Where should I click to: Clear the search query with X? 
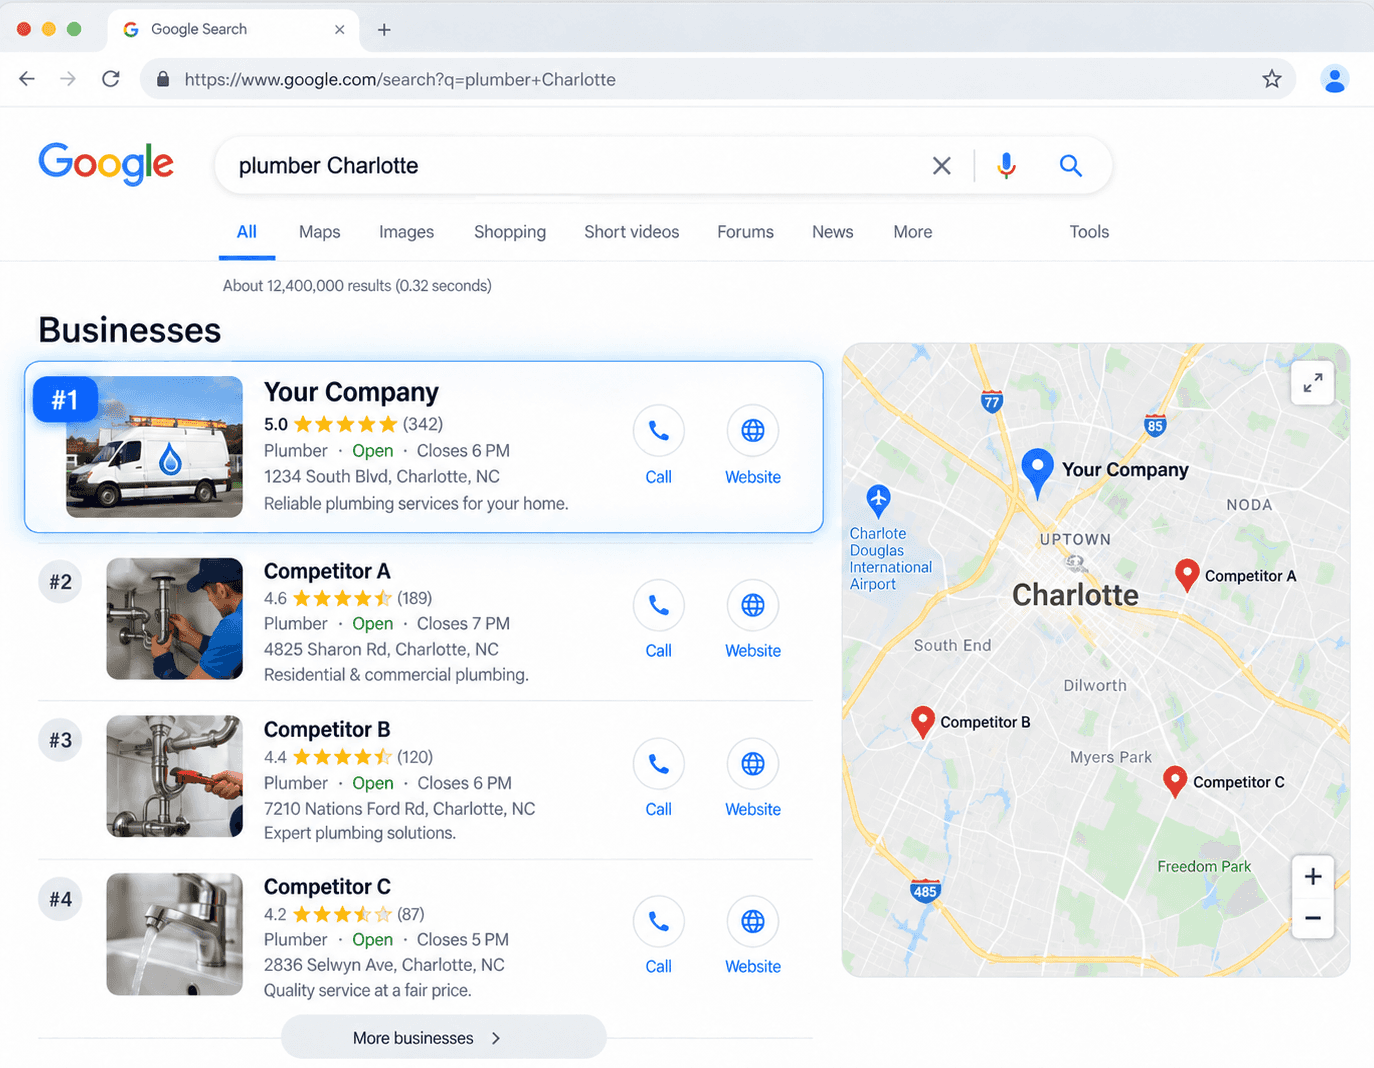tap(941, 166)
